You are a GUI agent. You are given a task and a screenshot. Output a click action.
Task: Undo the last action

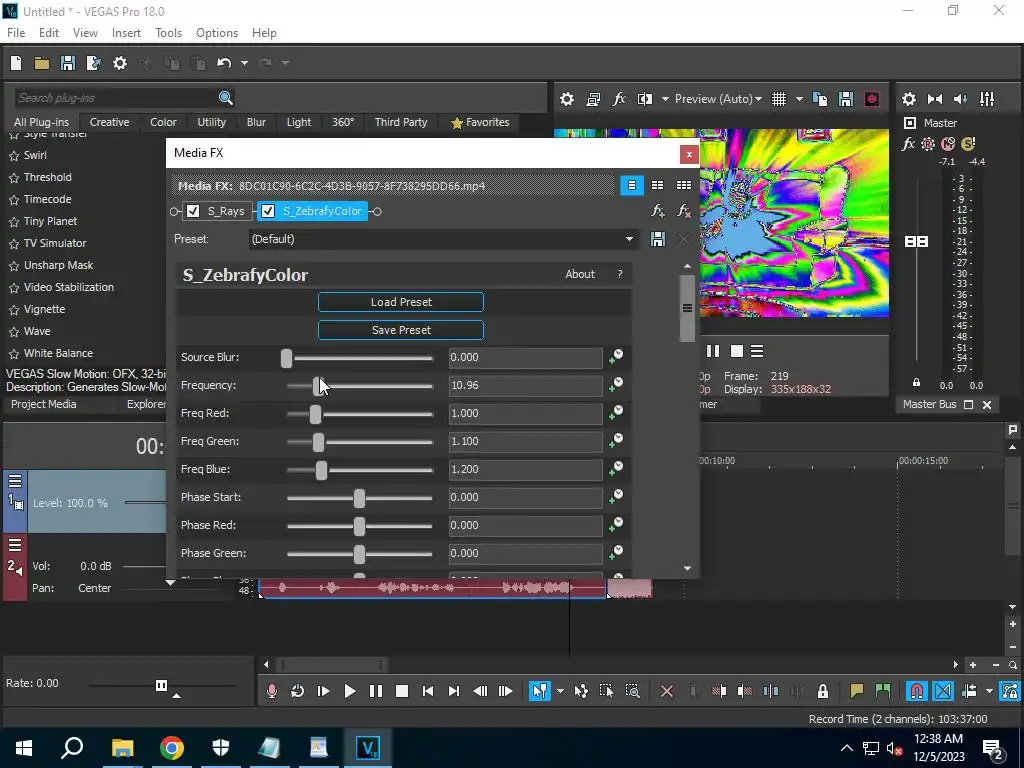224,63
